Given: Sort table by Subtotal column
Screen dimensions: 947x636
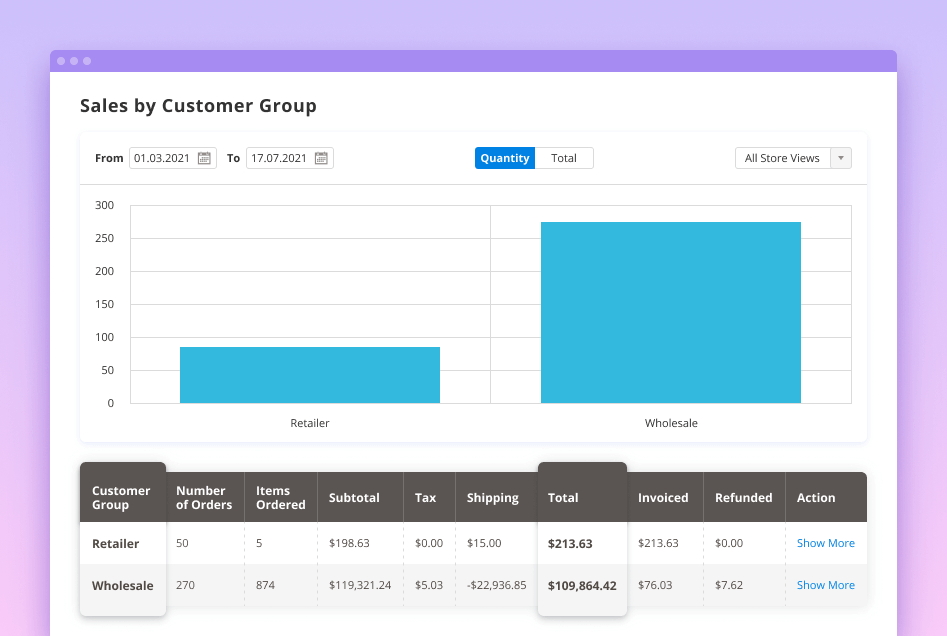Looking at the screenshot, I should (x=354, y=498).
